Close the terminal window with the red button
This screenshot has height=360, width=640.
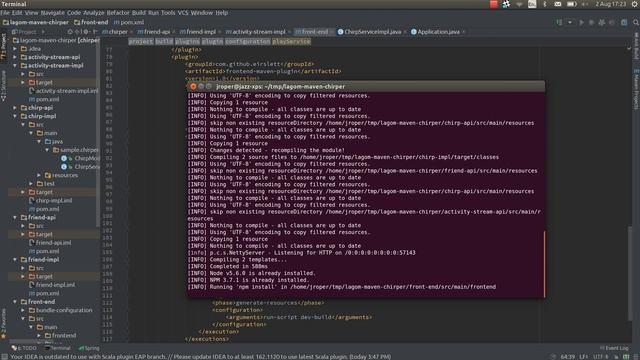click(193, 87)
